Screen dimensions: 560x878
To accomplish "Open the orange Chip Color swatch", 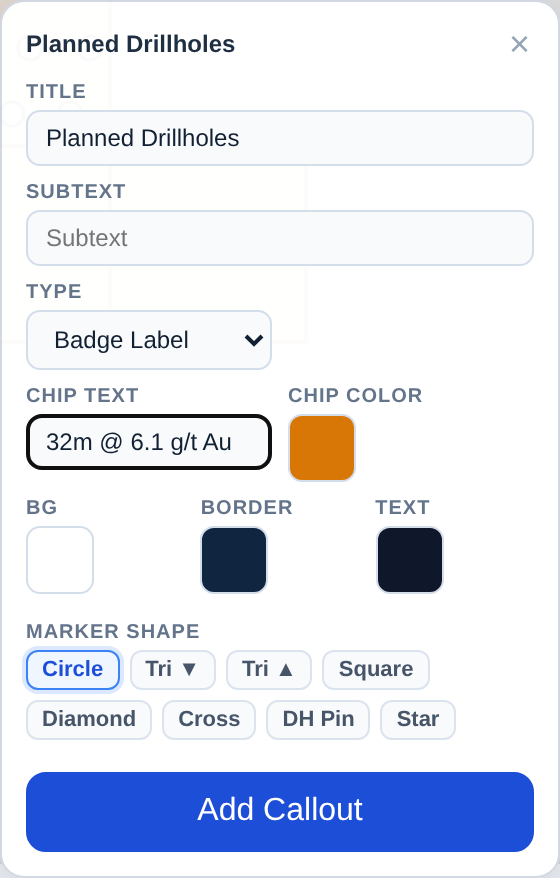I will (x=322, y=448).
